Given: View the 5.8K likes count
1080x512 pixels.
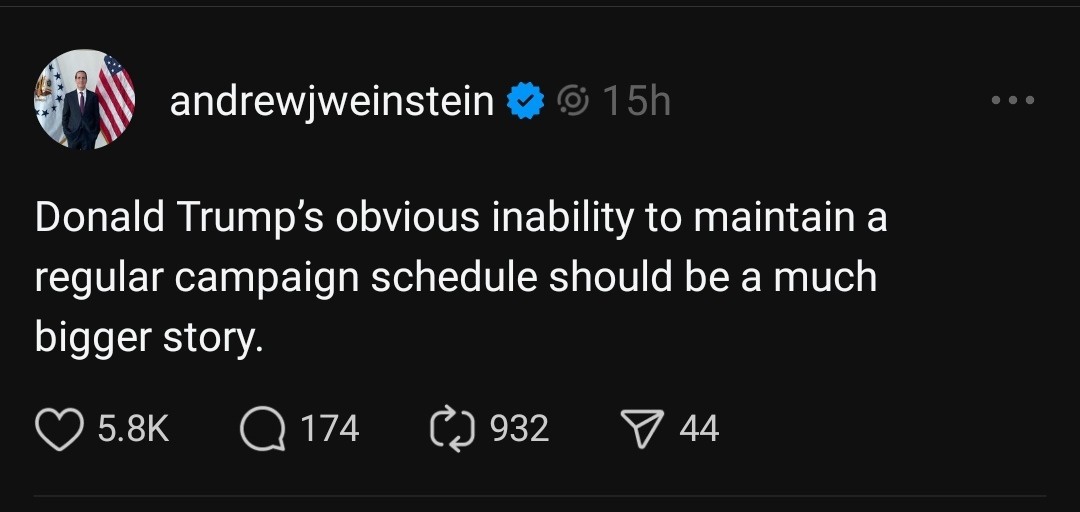Looking at the screenshot, I should point(135,429).
